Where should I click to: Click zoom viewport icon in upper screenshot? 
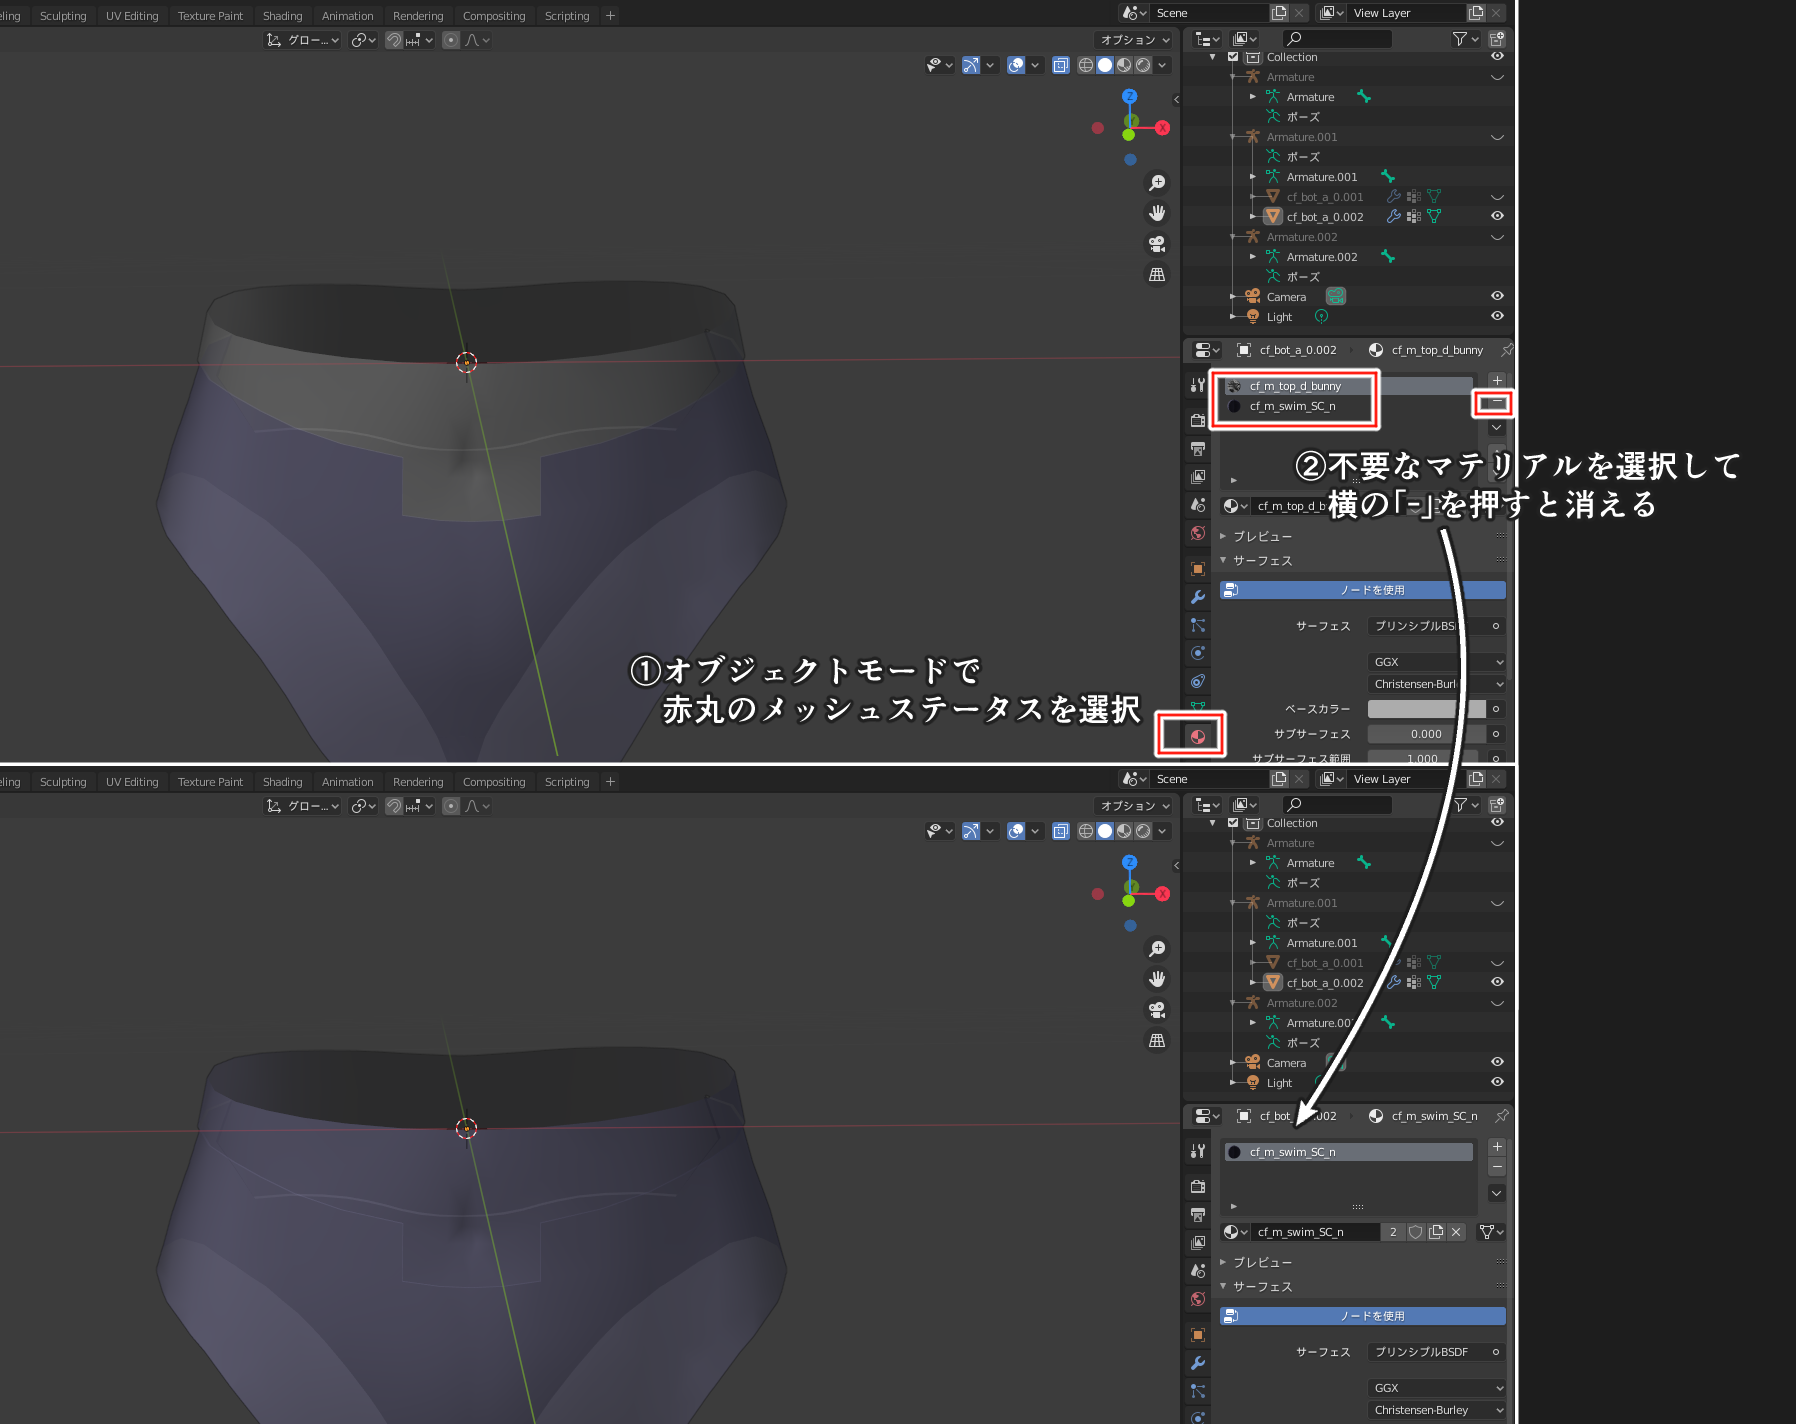(x=1157, y=183)
